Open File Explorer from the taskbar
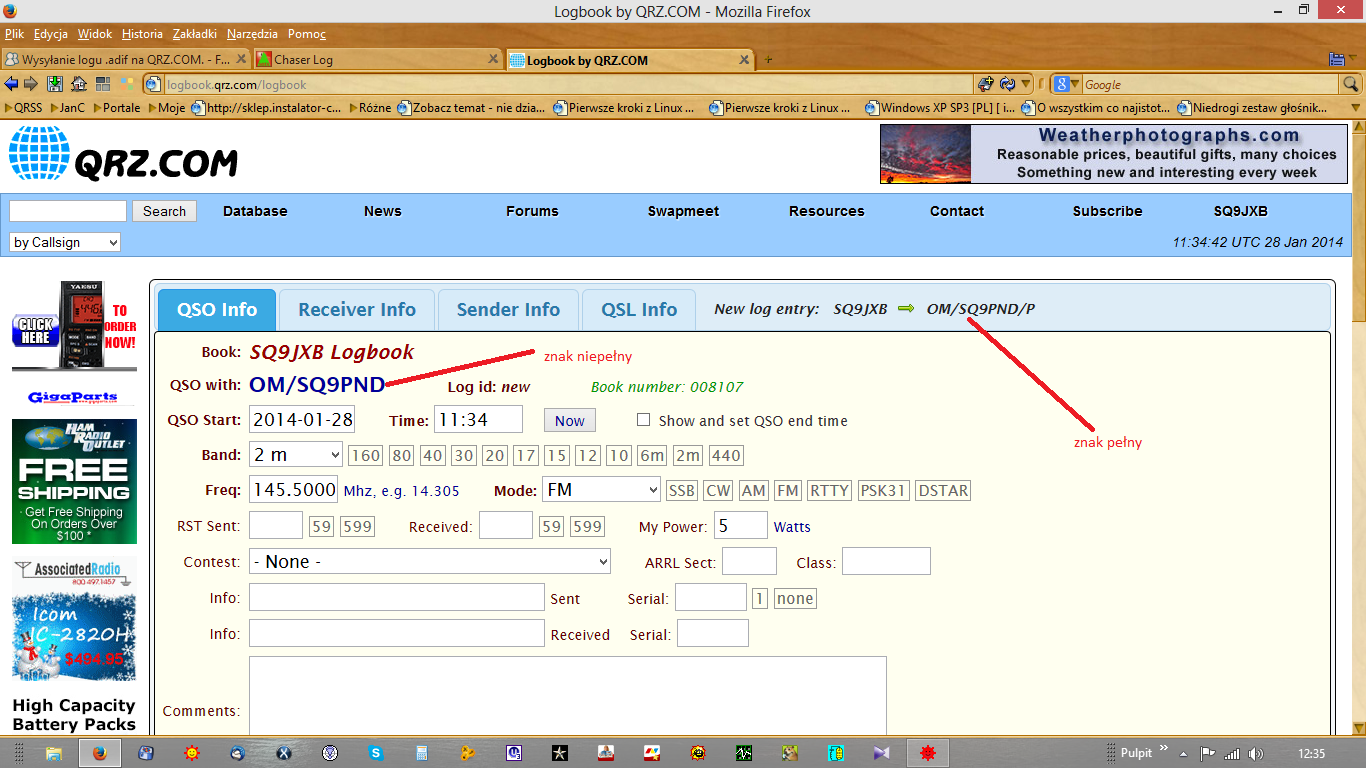 click(x=54, y=753)
